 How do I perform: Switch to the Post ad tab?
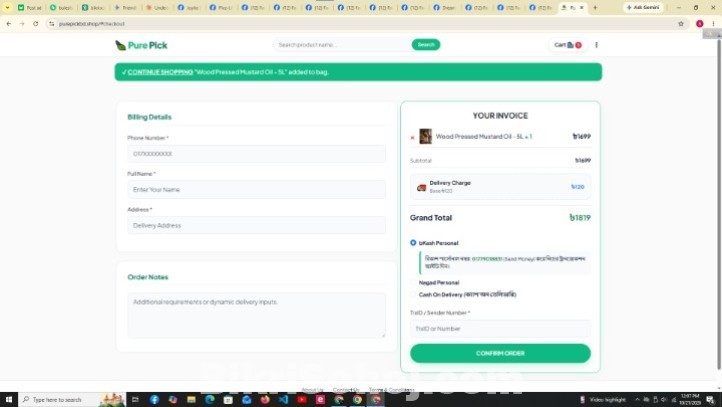tap(30, 7)
